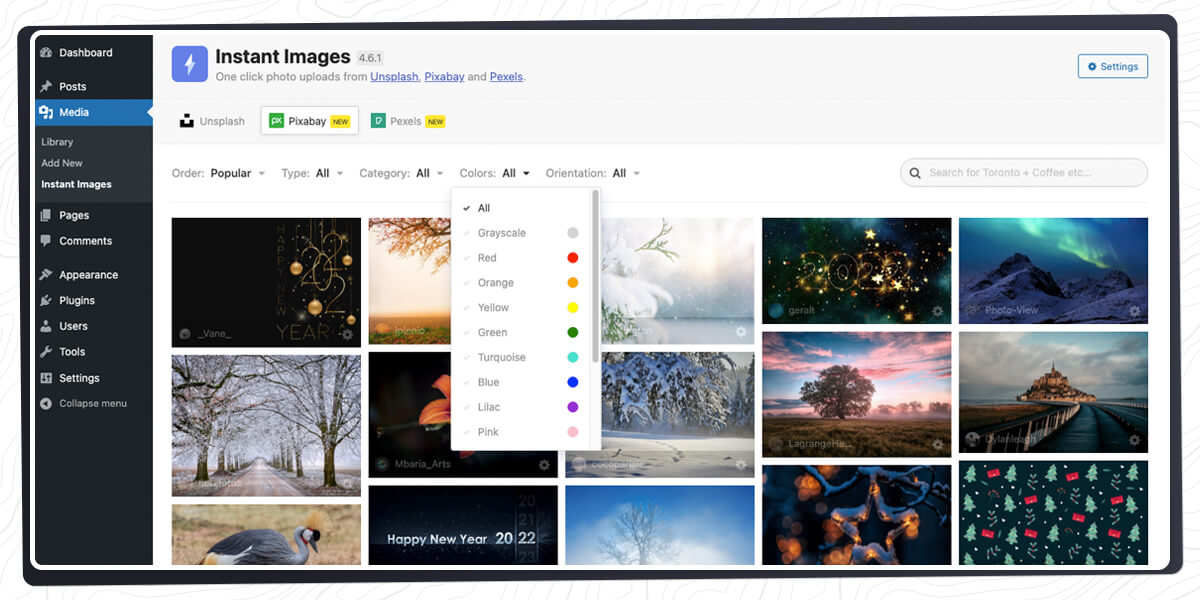Open the glowing star lights thumbnail
Screen dimensions: 1200x600
tap(857, 515)
